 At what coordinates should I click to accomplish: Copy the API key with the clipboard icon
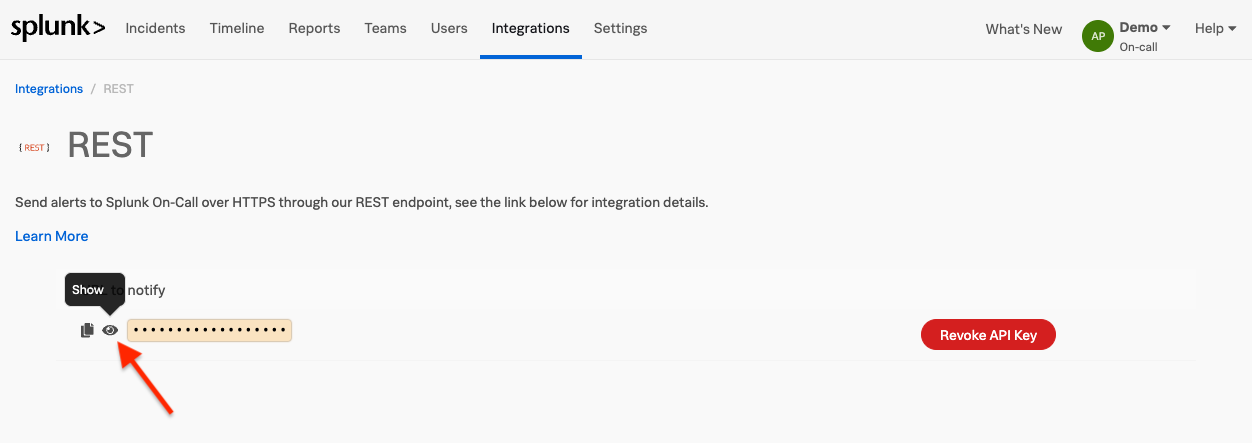[87, 330]
